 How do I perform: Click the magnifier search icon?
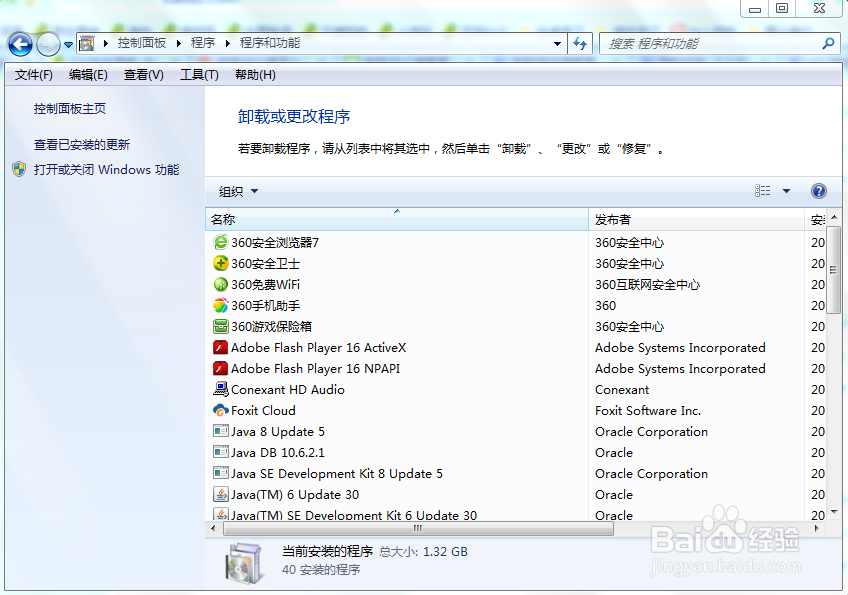pyautogui.click(x=828, y=44)
